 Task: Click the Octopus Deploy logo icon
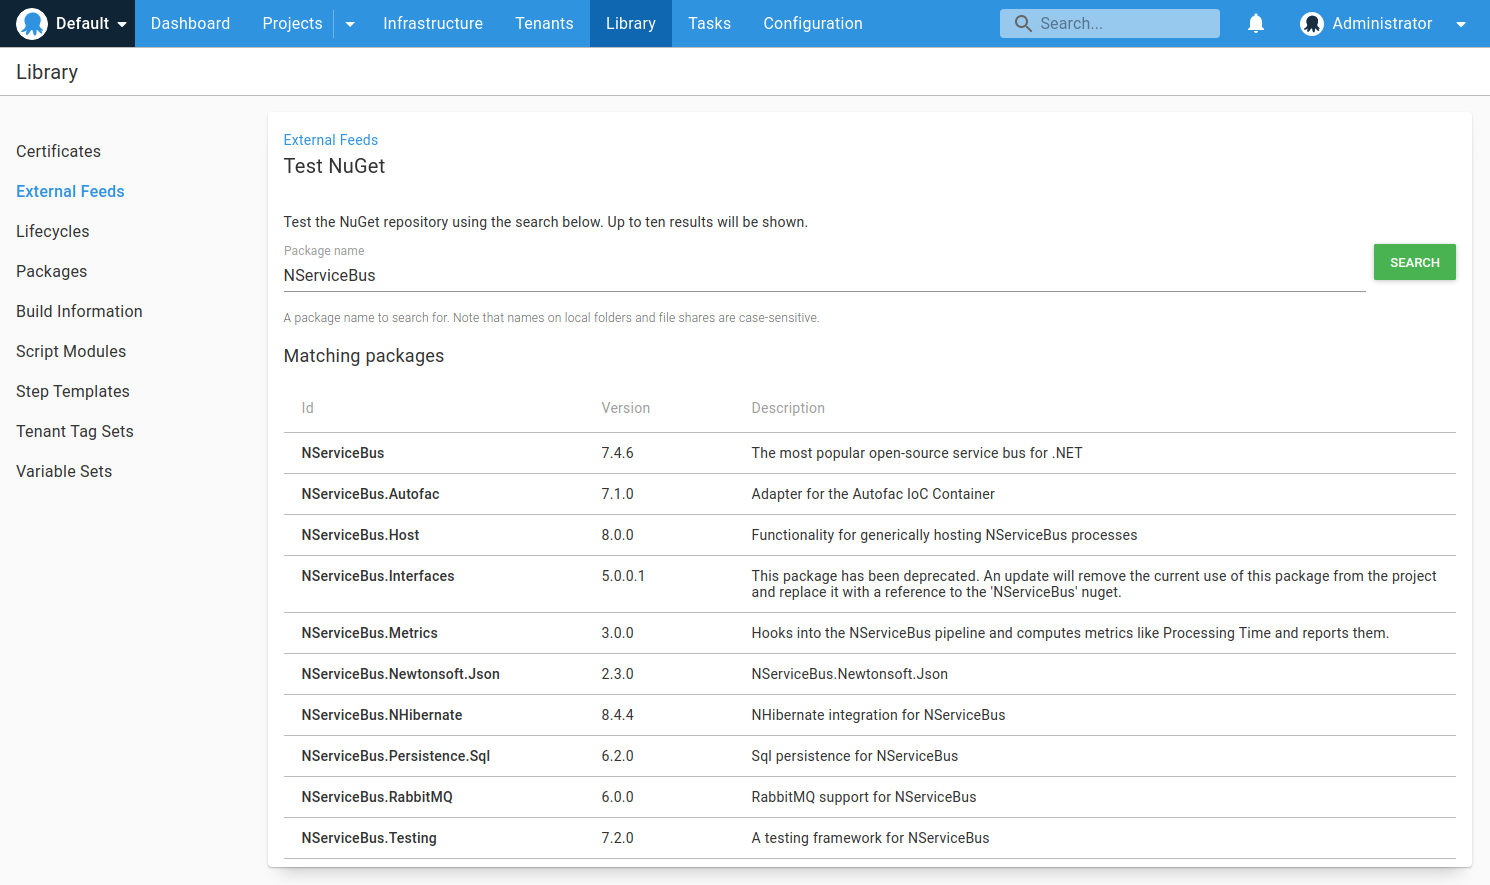pos(32,23)
